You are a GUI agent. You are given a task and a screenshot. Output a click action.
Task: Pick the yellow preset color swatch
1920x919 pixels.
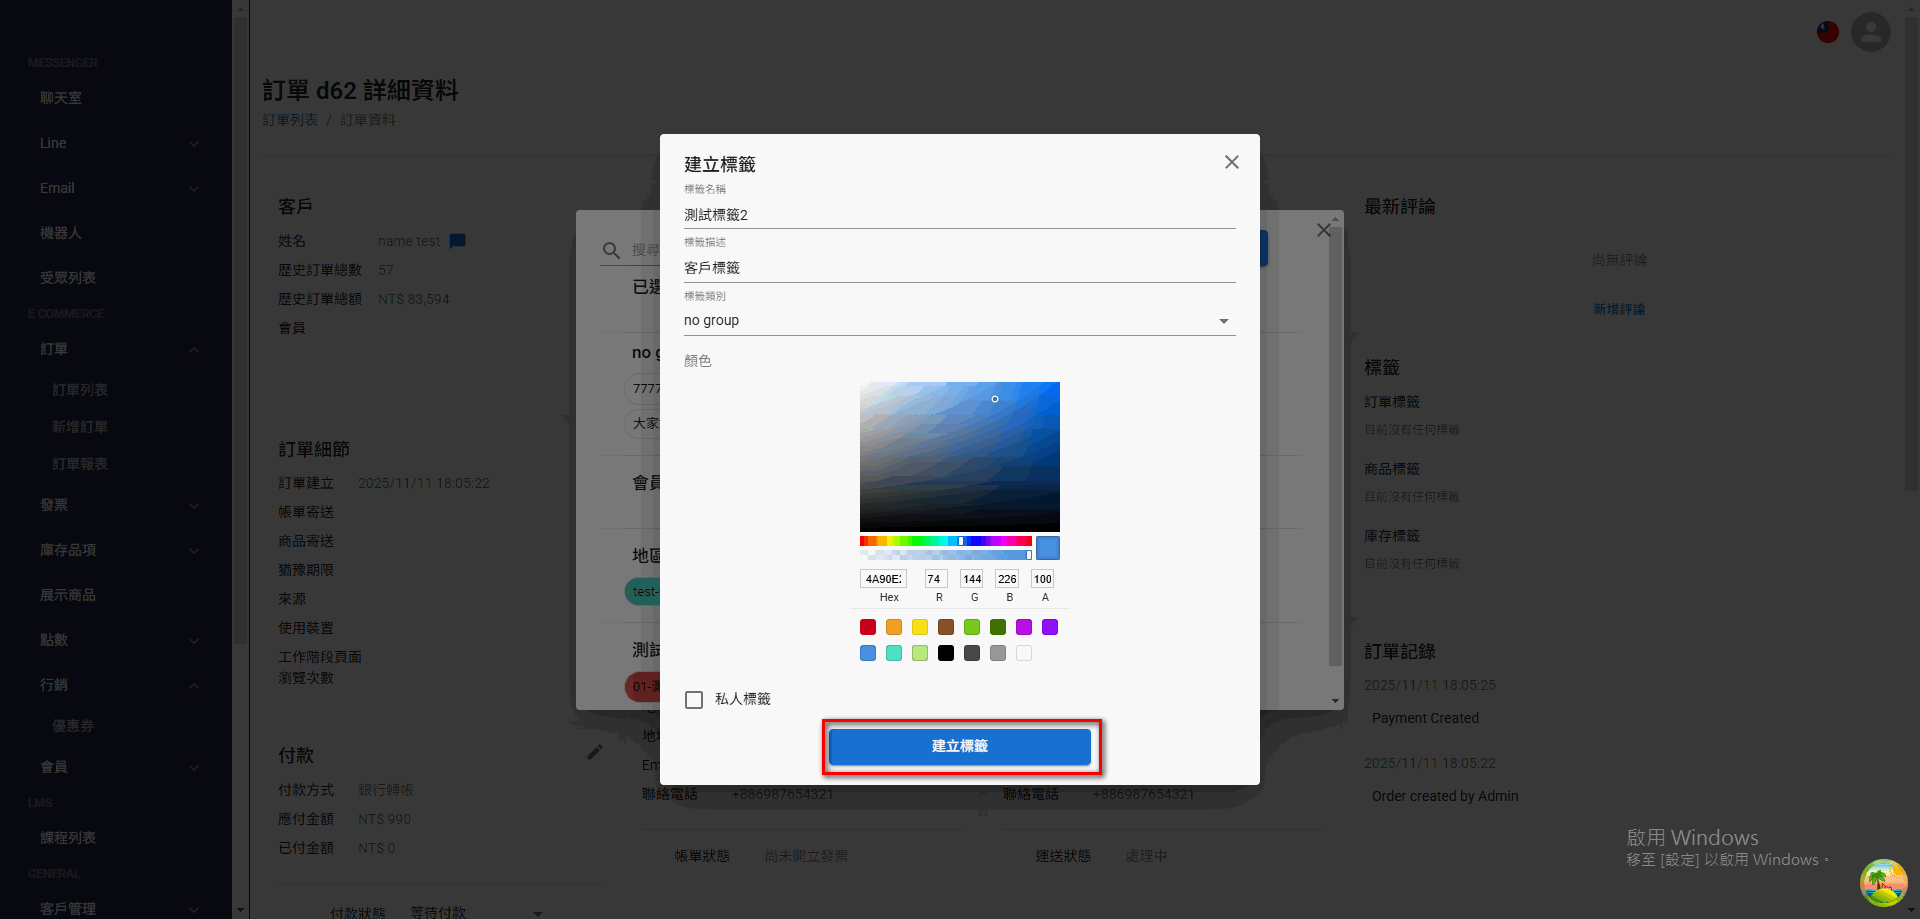coord(920,627)
